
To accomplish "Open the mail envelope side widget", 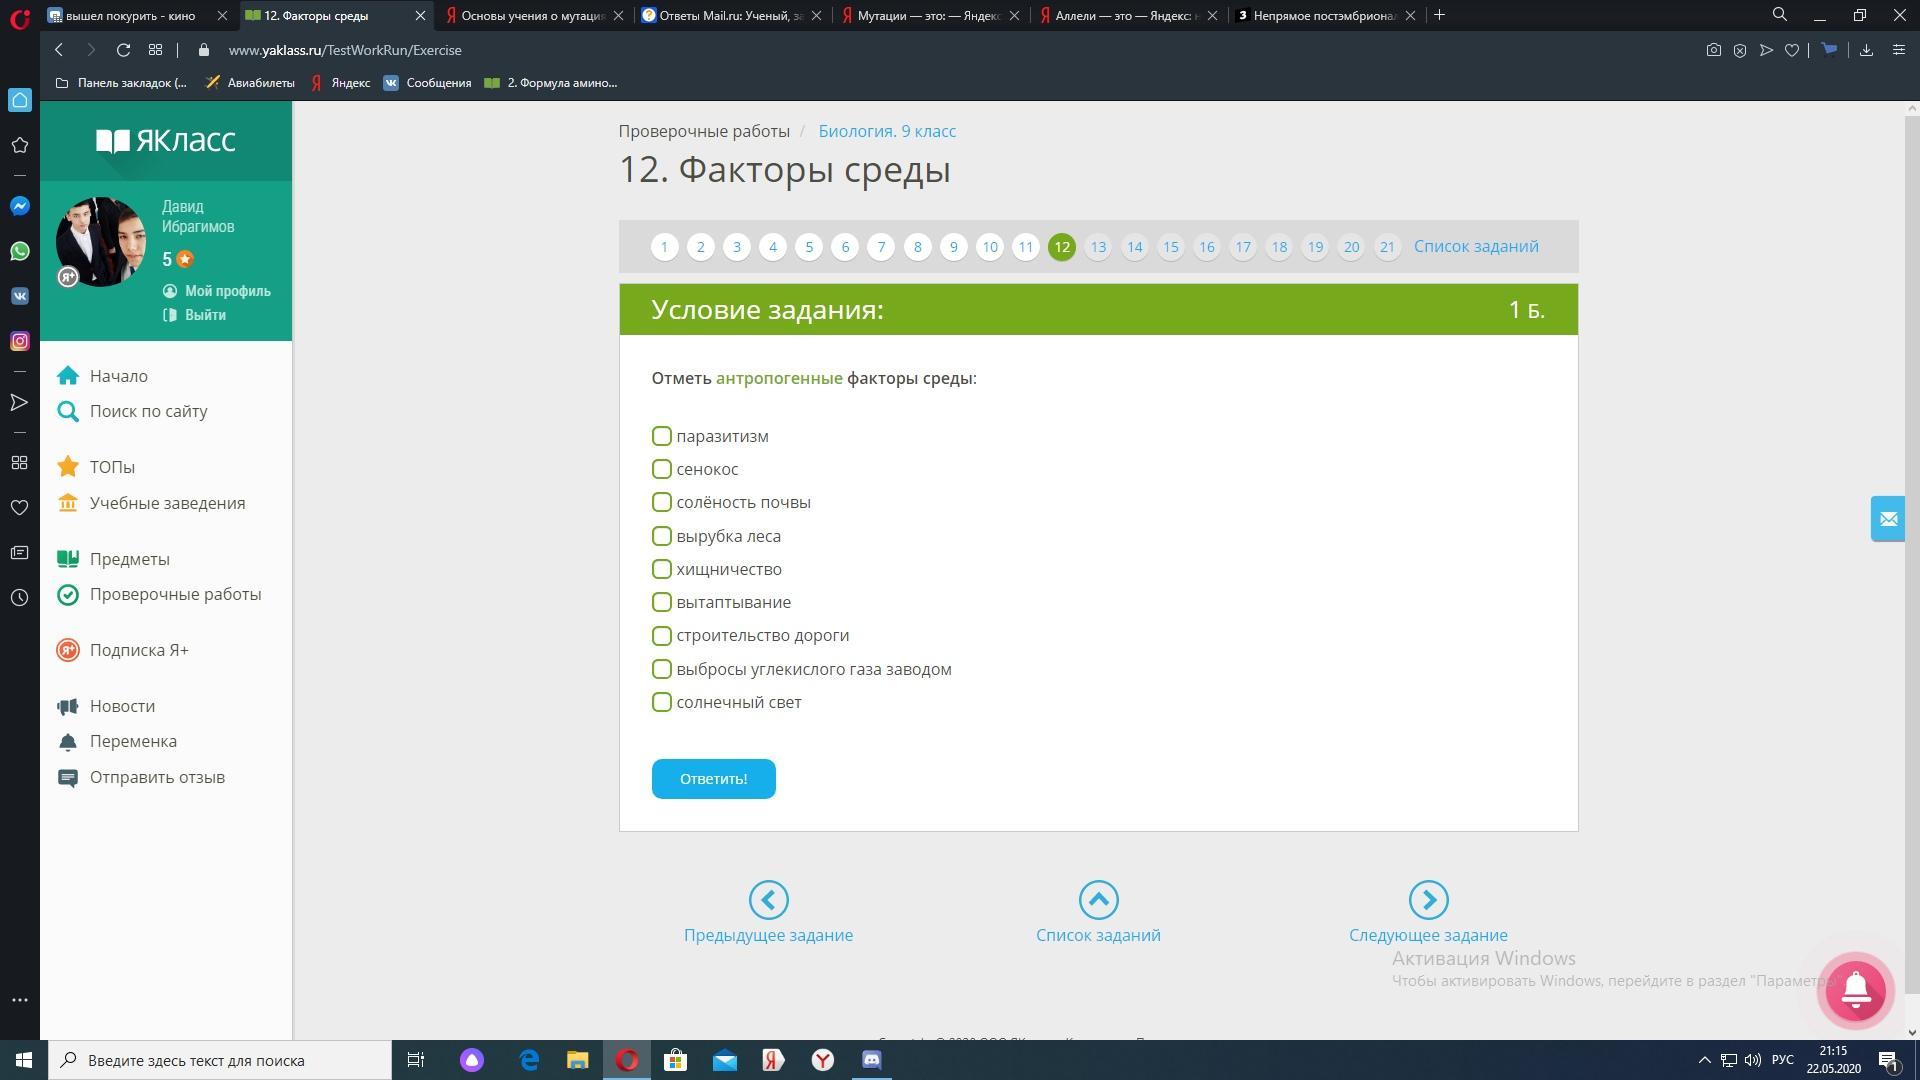I will [1888, 519].
